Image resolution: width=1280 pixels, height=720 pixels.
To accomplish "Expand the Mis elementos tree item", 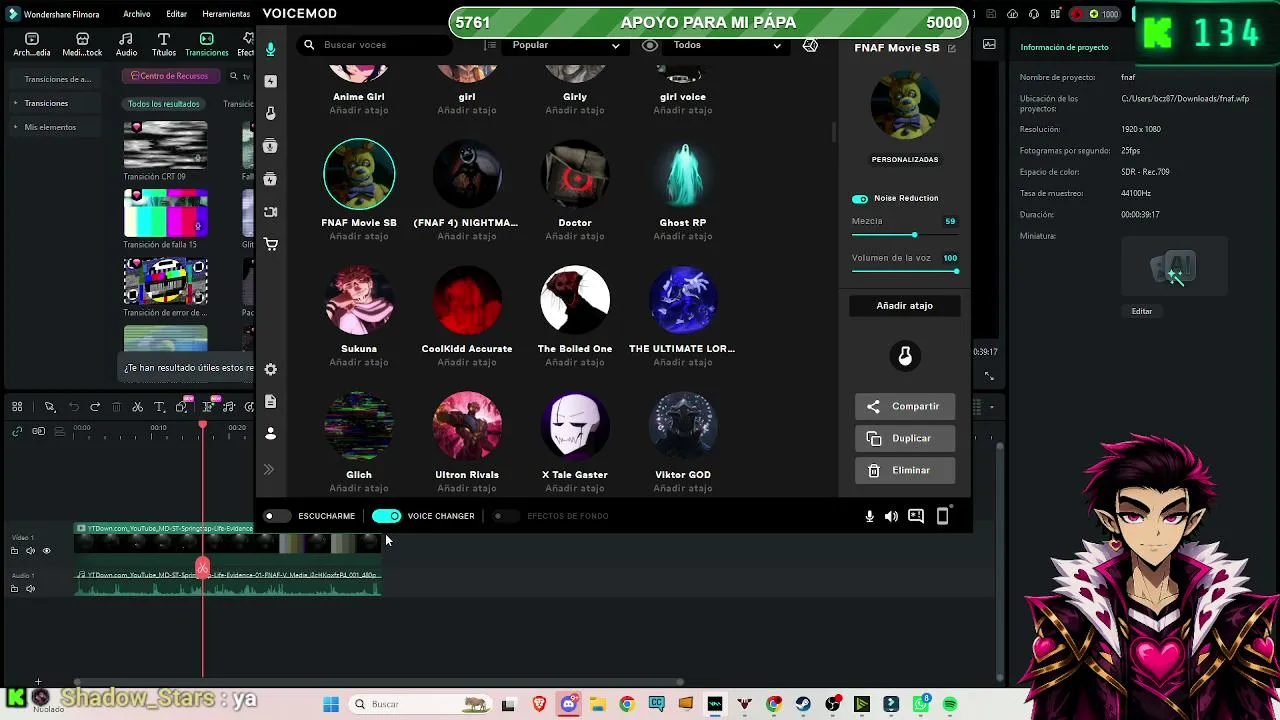I will point(16,127).
